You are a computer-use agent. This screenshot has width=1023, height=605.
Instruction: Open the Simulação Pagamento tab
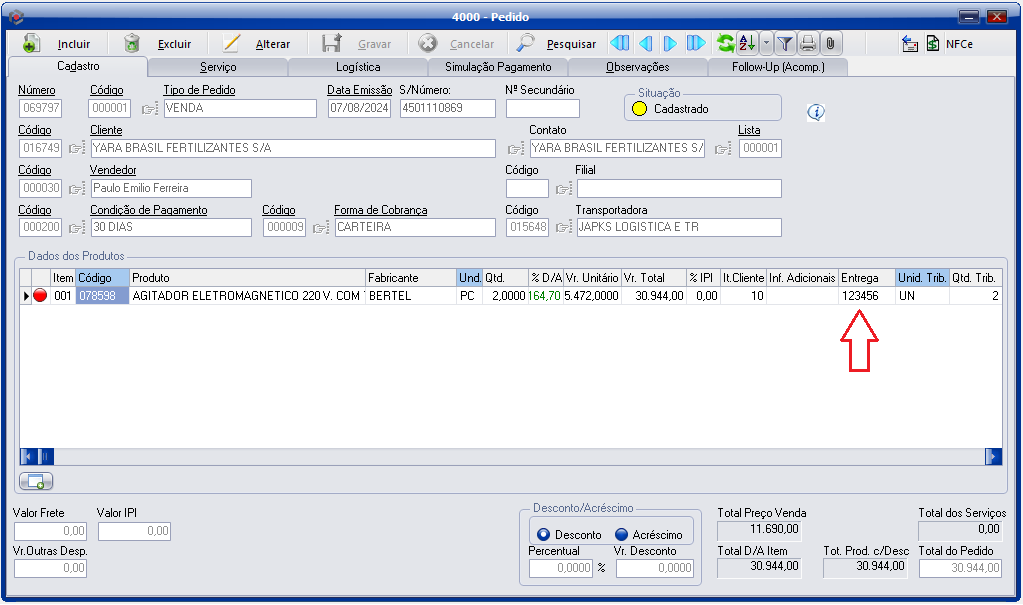[497, 67]
